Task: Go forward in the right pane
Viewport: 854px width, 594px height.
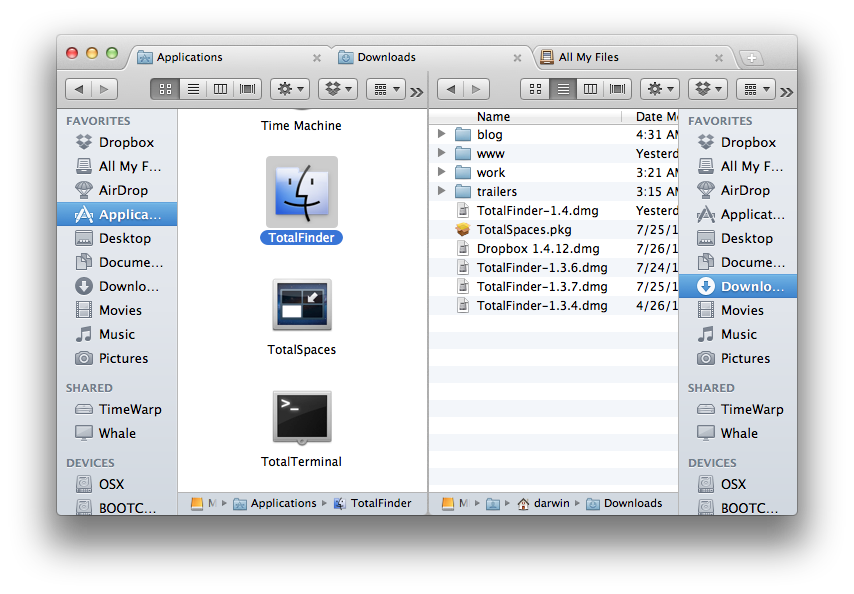Action: pyautogui.click(x=477, y=89)
